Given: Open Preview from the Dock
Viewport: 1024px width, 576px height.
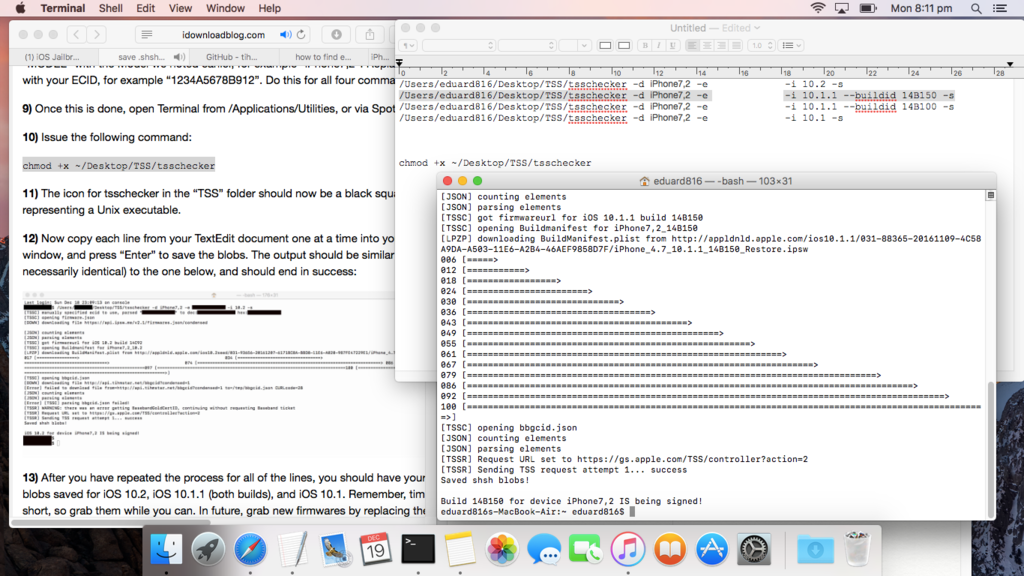Looking at the screenshot, I should click(x=334, y=549).
